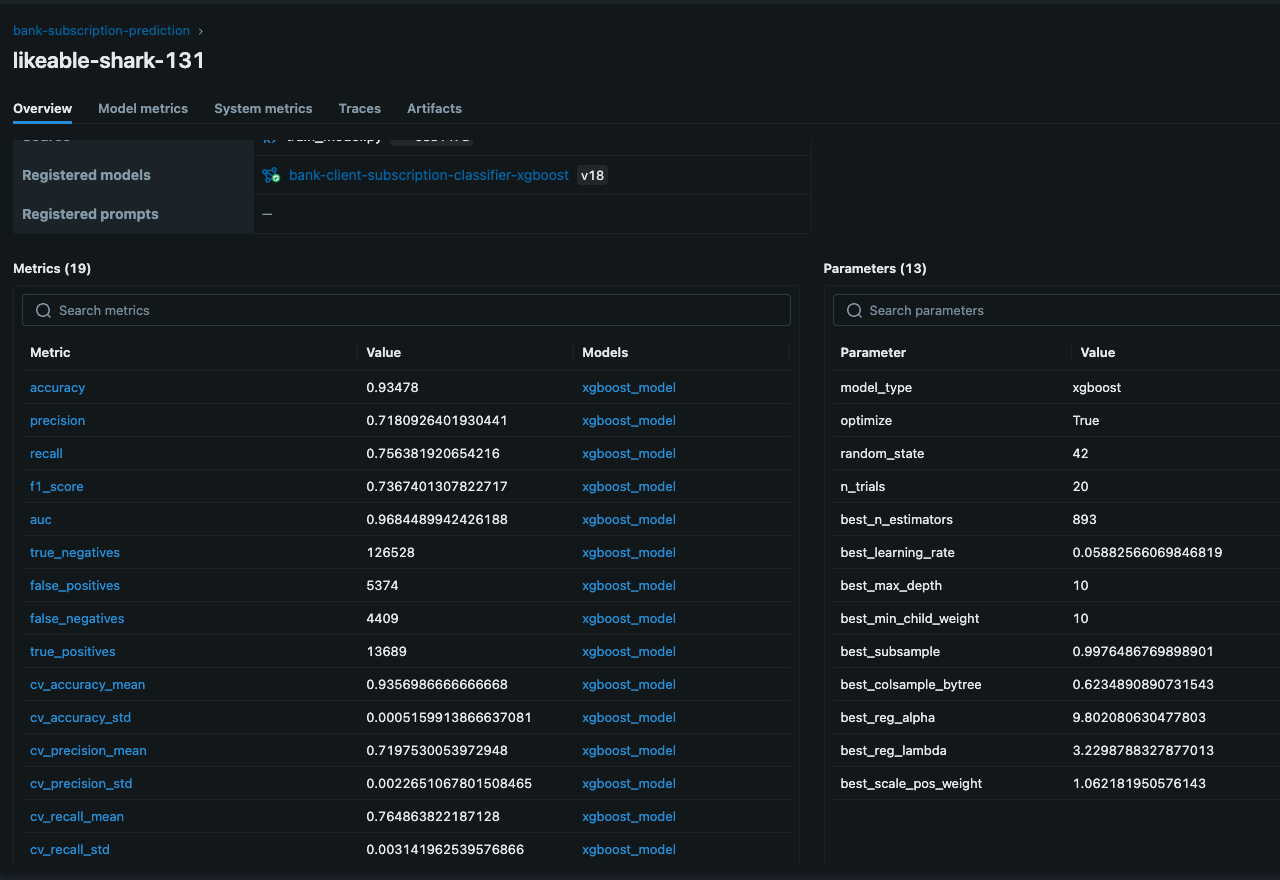This screenshot has height=880, width=1280.
Task: View the cv_precision_mean metric
Action: click(x=88, y=751)
